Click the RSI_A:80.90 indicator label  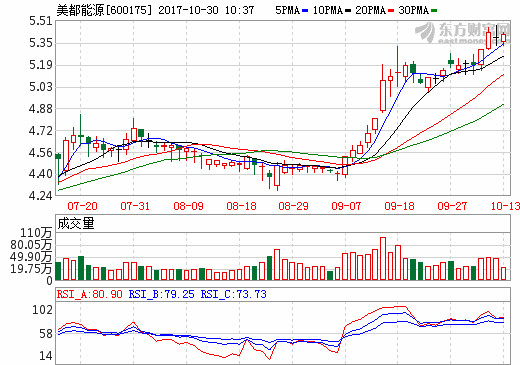coord(90,294)
